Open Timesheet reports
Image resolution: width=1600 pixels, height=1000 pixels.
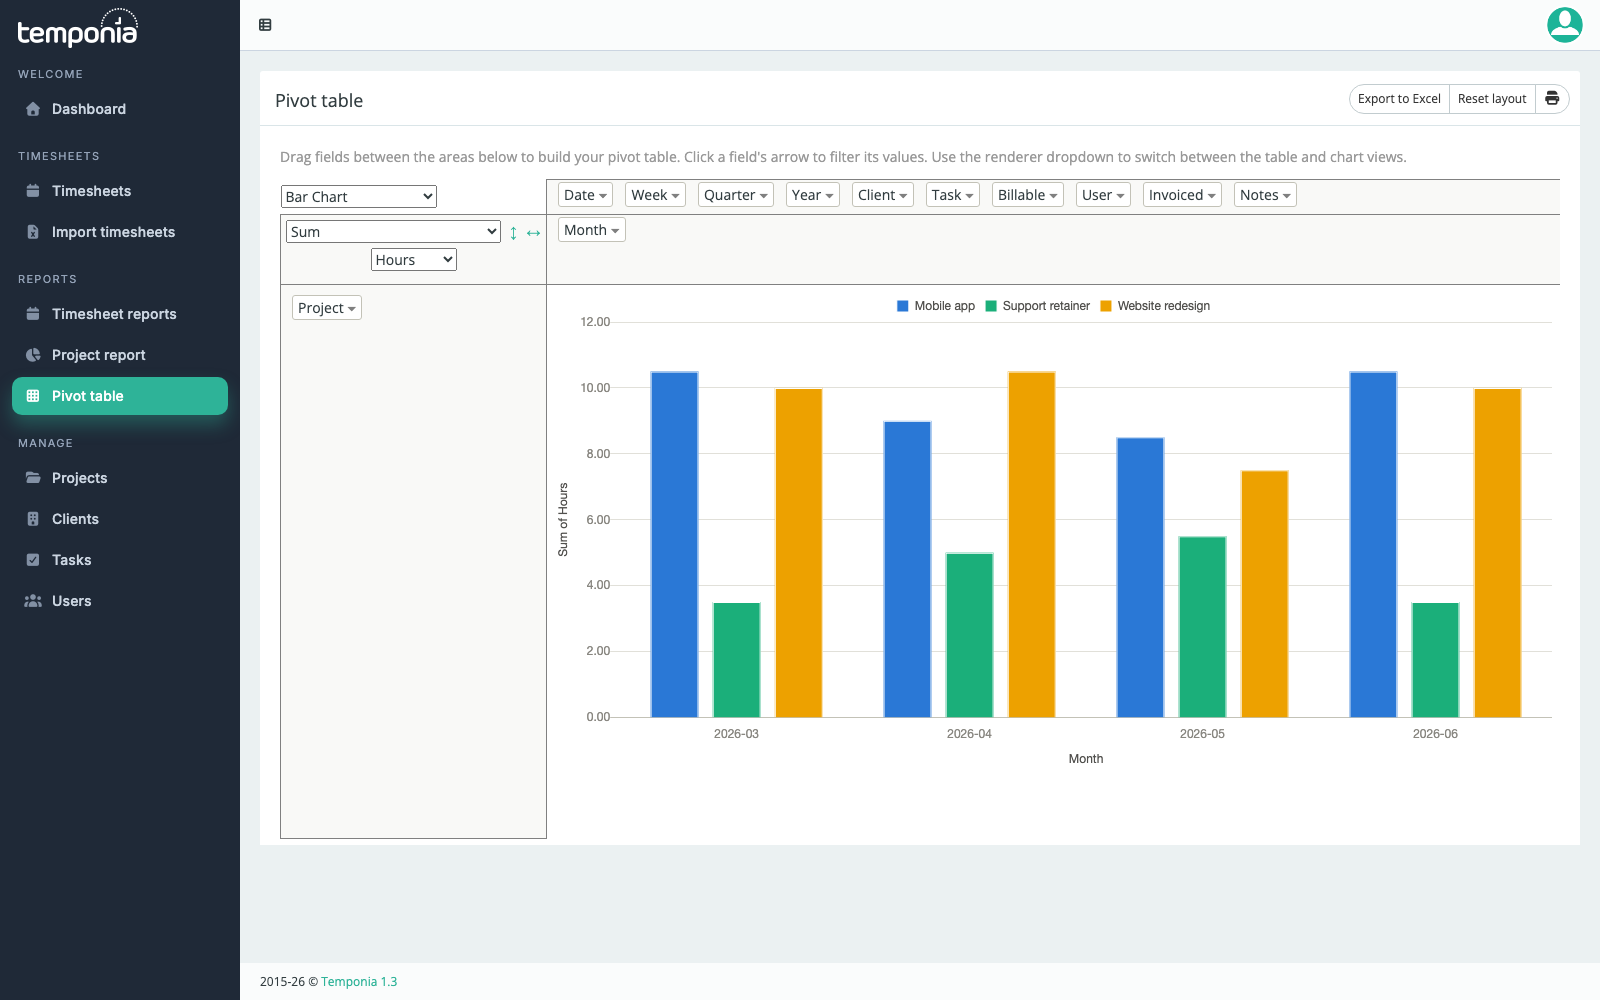(x=120, y=314)
